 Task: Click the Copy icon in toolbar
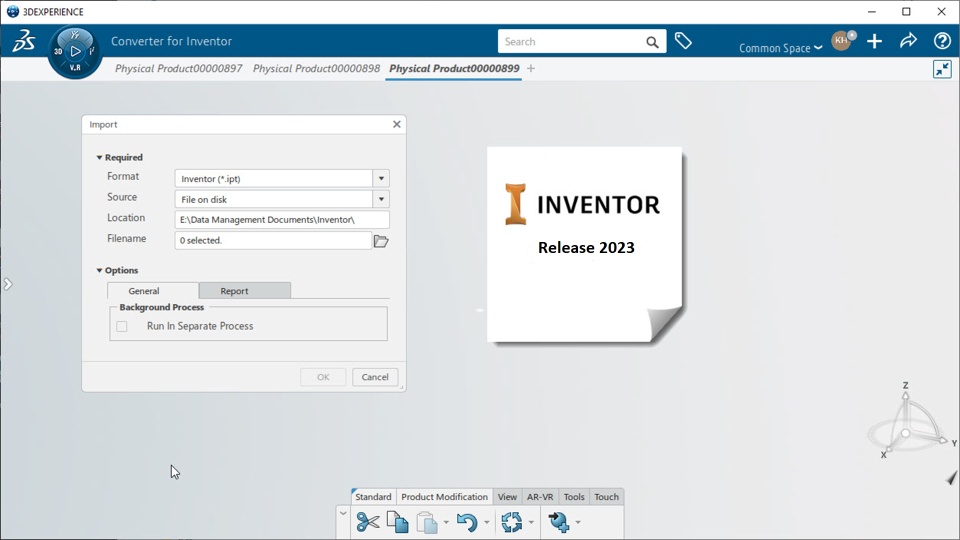[x=398, y=522]
